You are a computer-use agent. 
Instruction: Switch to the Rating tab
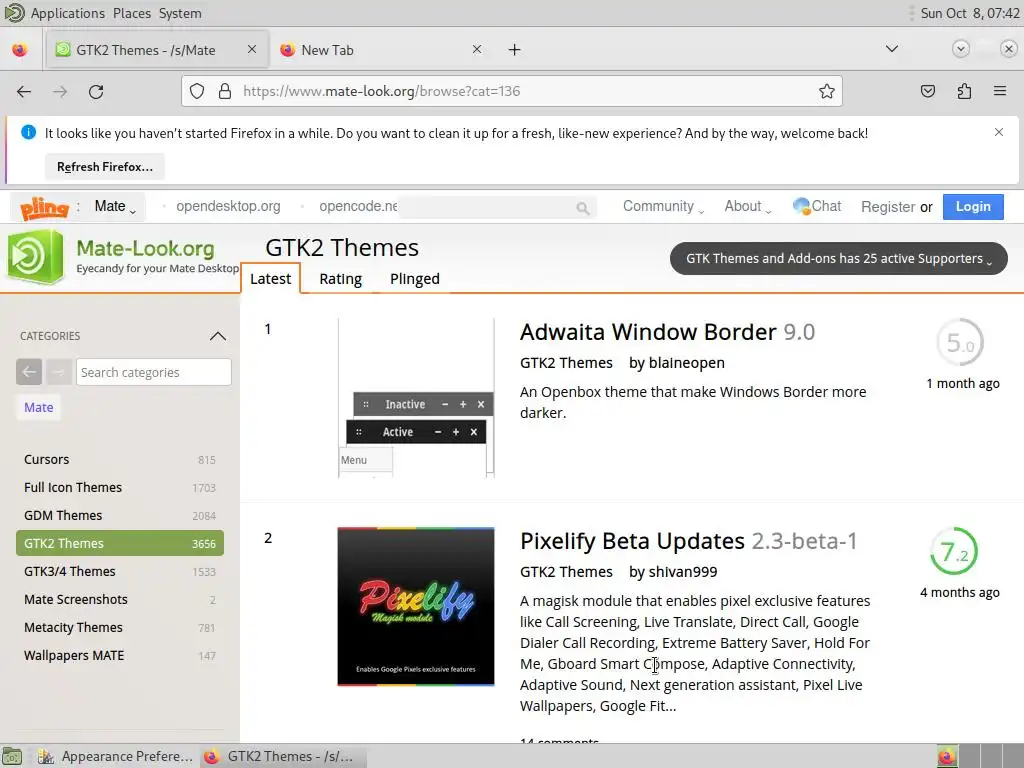click(x=340, y=279)
